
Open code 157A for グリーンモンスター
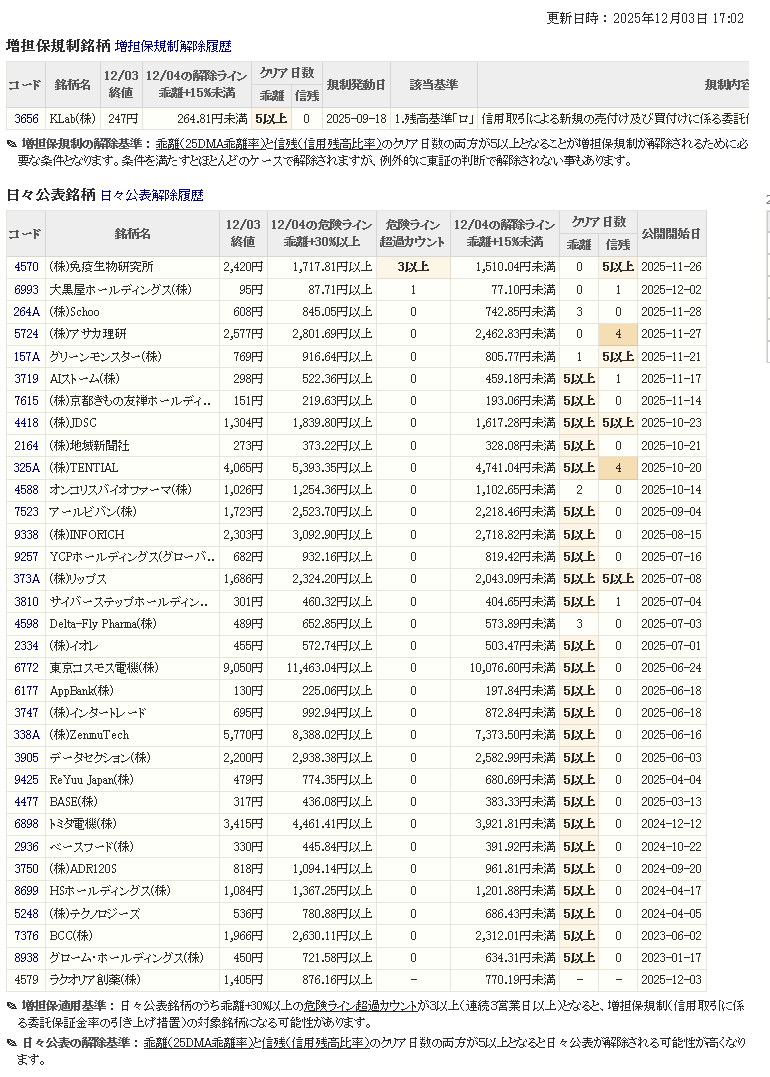tap(26, 357)
